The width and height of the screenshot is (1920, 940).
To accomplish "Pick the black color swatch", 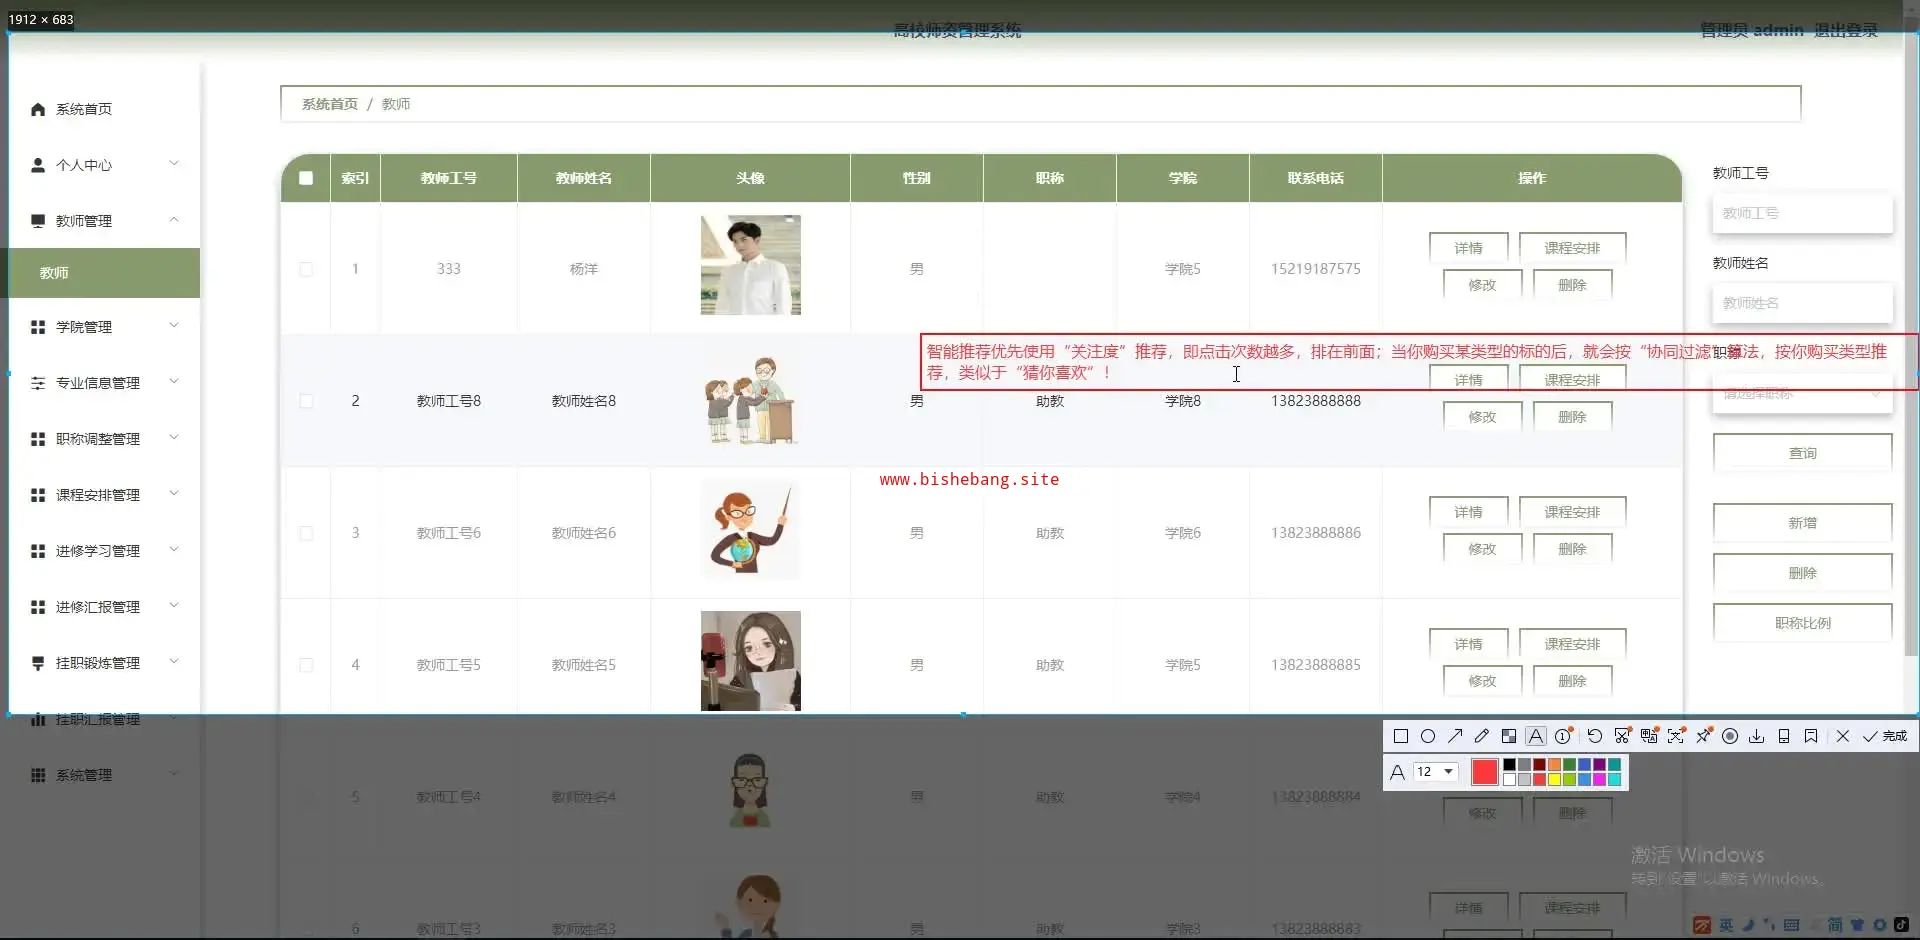I will pos(1509,765).
